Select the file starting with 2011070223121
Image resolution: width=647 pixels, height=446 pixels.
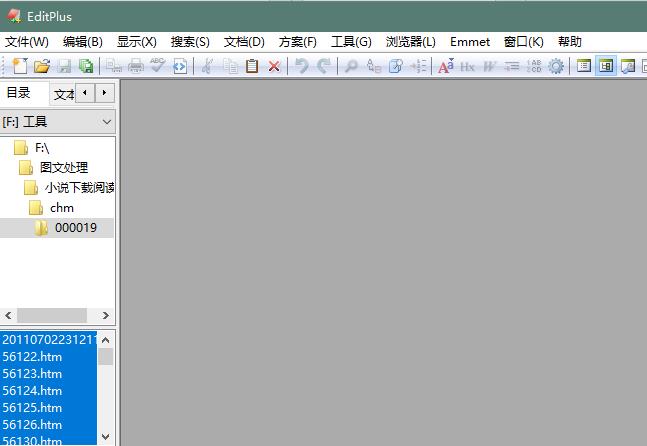49,340
